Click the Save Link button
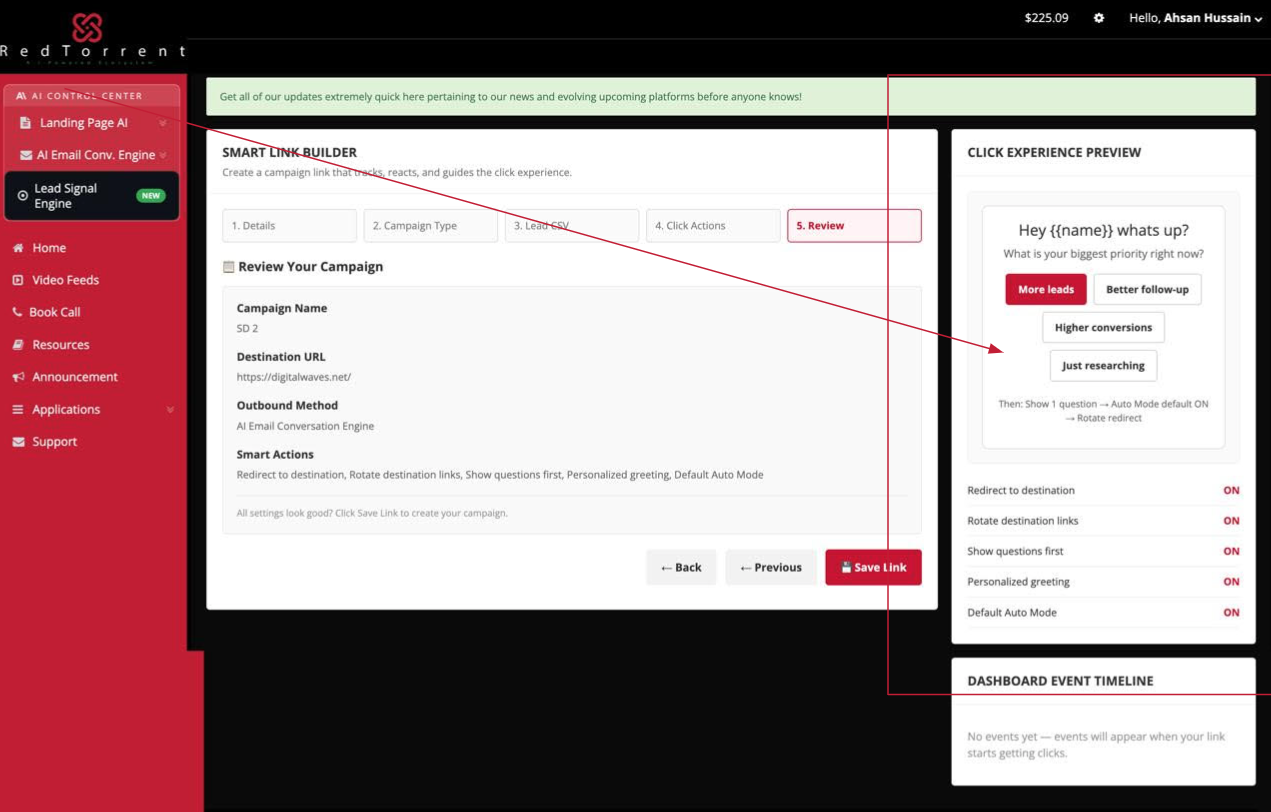This screenshot has width=1271, height=812. tap(873, 567)
